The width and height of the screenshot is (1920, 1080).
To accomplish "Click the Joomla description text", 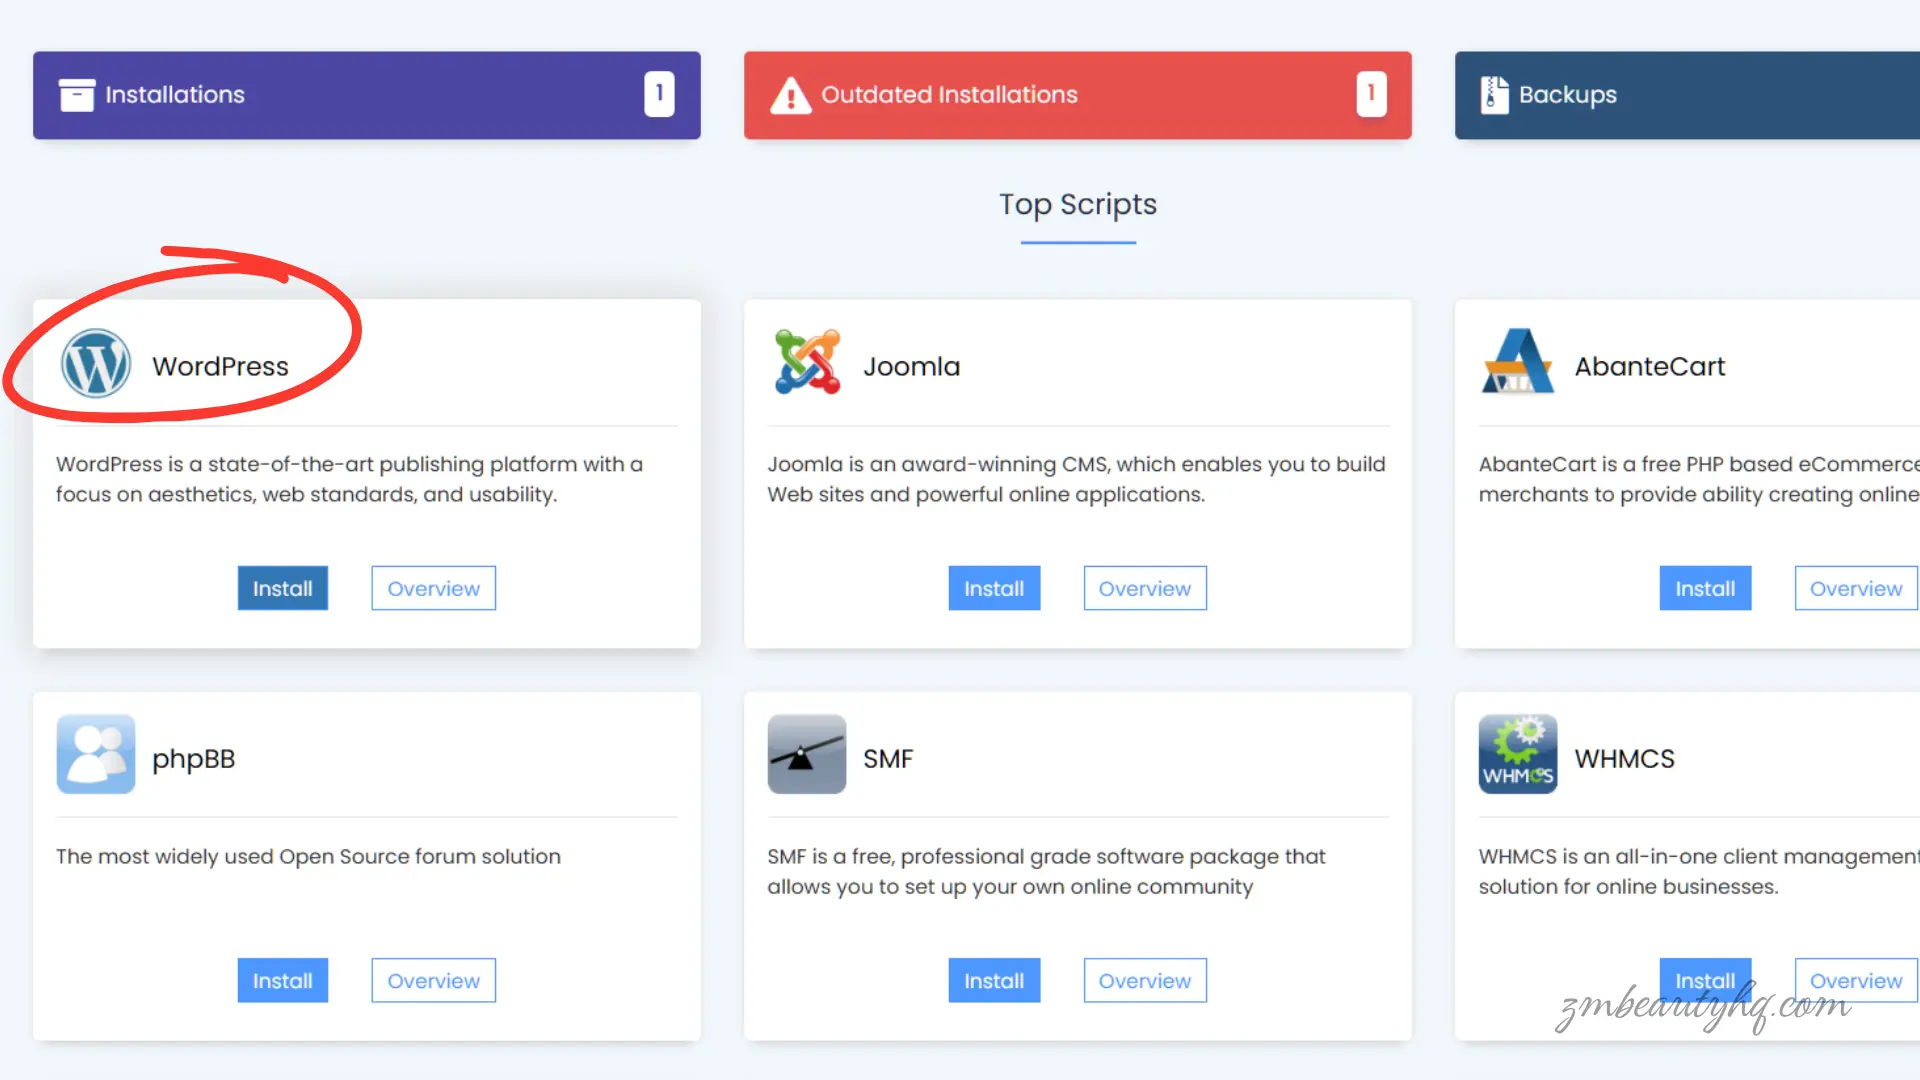I will tap(1076, 479).
